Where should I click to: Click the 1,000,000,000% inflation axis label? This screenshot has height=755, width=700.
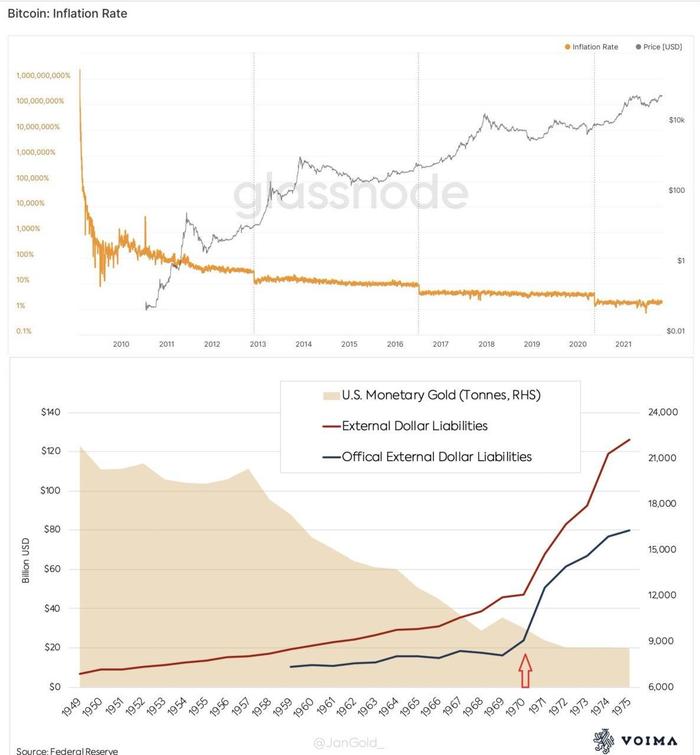click(x=44, y=75)
